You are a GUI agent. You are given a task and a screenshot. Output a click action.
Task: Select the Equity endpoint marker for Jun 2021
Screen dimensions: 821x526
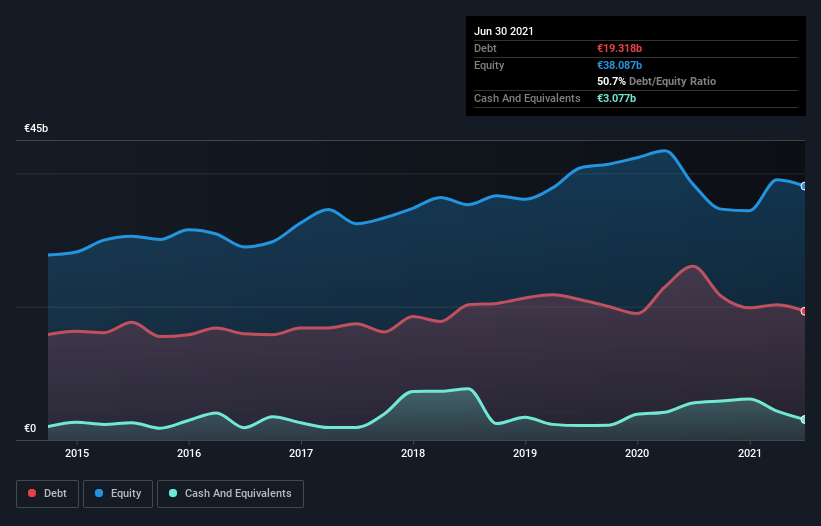(804, 186)
